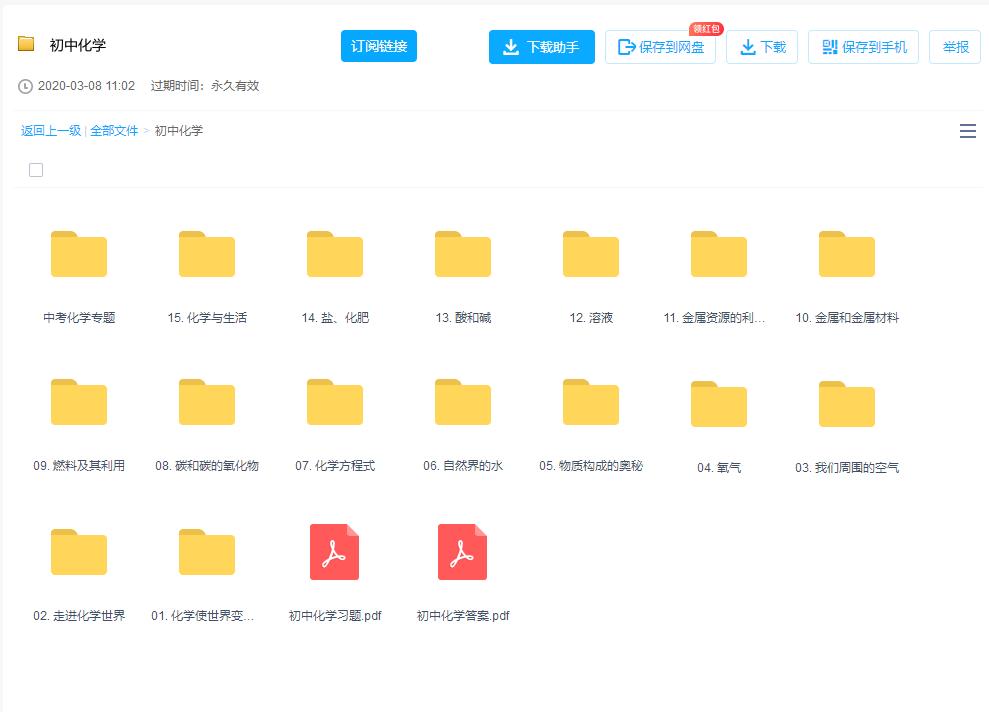
Task: Select the 12. 溶液 folder
Action: pos(590,254)
